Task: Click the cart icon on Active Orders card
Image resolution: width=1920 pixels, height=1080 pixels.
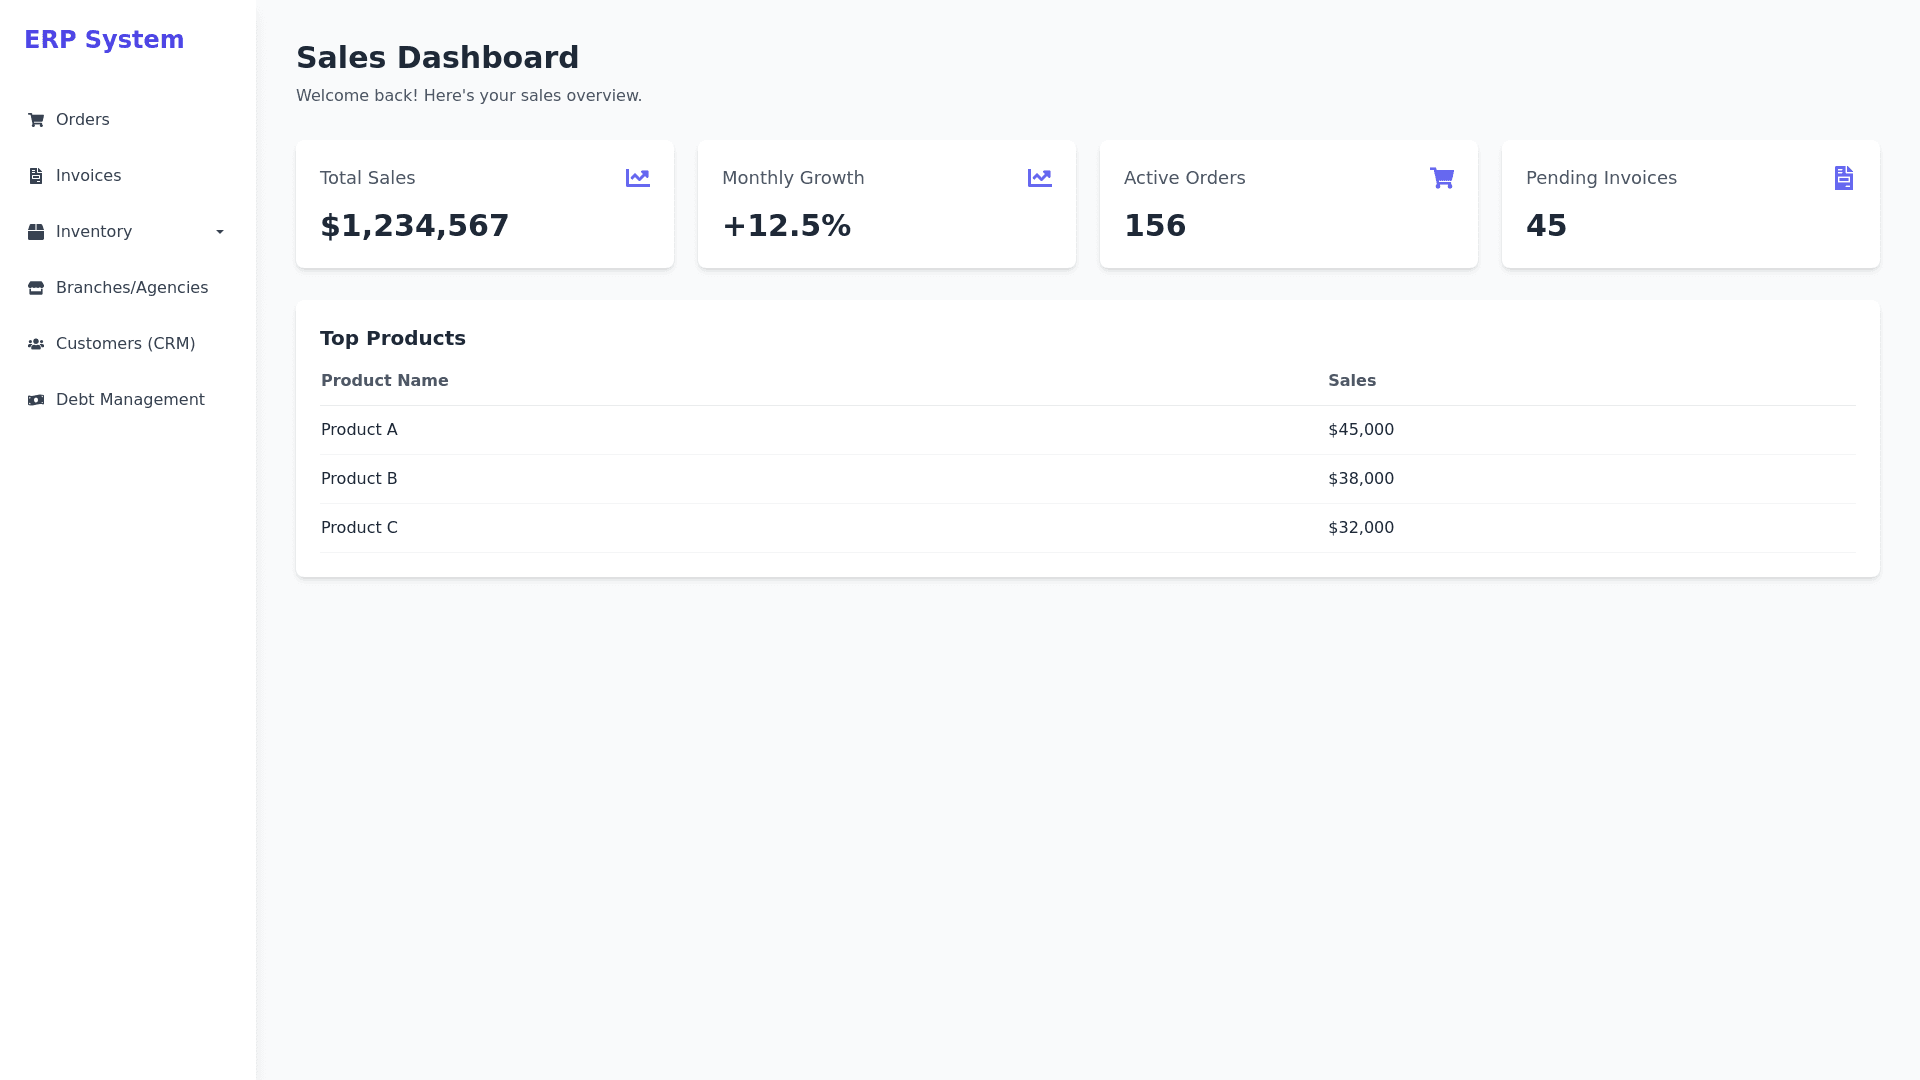Action: 1442,178
